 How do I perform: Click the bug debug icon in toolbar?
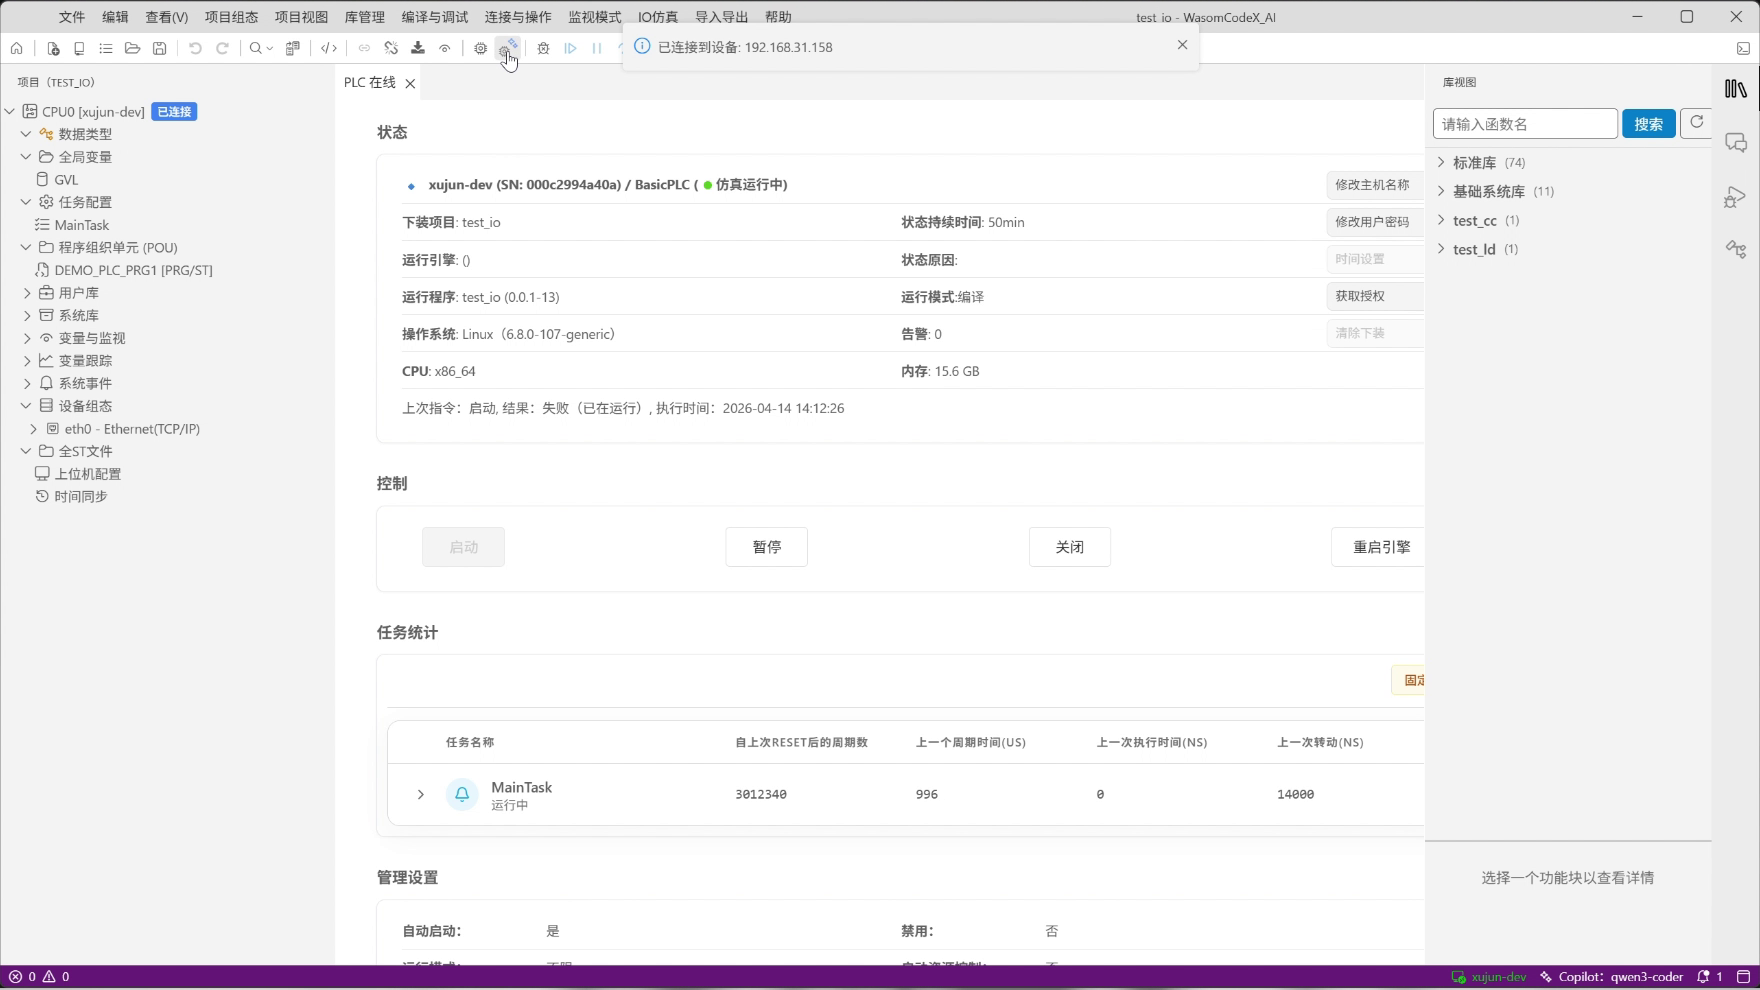(543, 48)
